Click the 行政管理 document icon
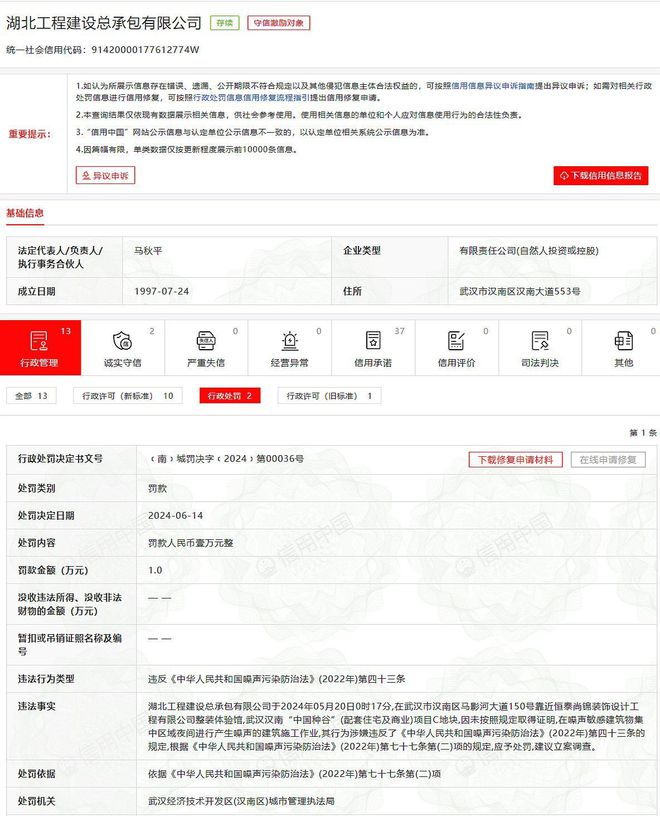This screenshot has width=660, height=816. click(39, 341)
